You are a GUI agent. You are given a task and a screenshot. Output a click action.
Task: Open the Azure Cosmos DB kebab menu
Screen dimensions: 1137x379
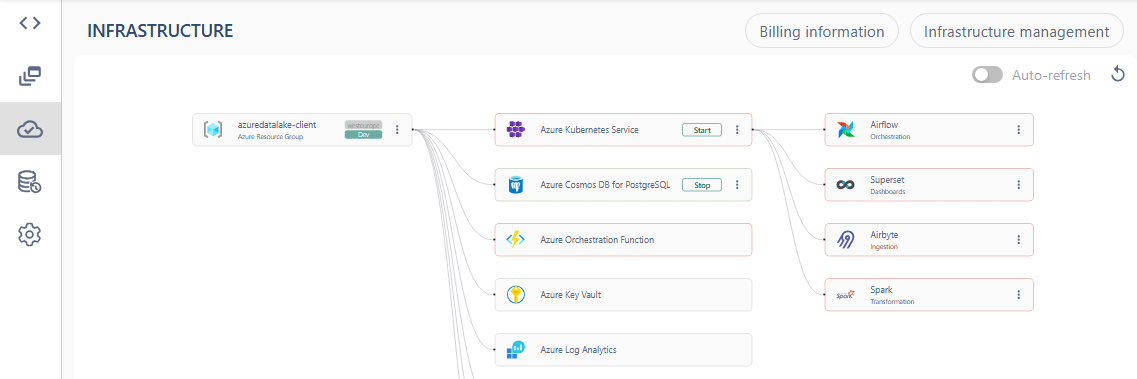pyautogui.click(x=737, y=185)
